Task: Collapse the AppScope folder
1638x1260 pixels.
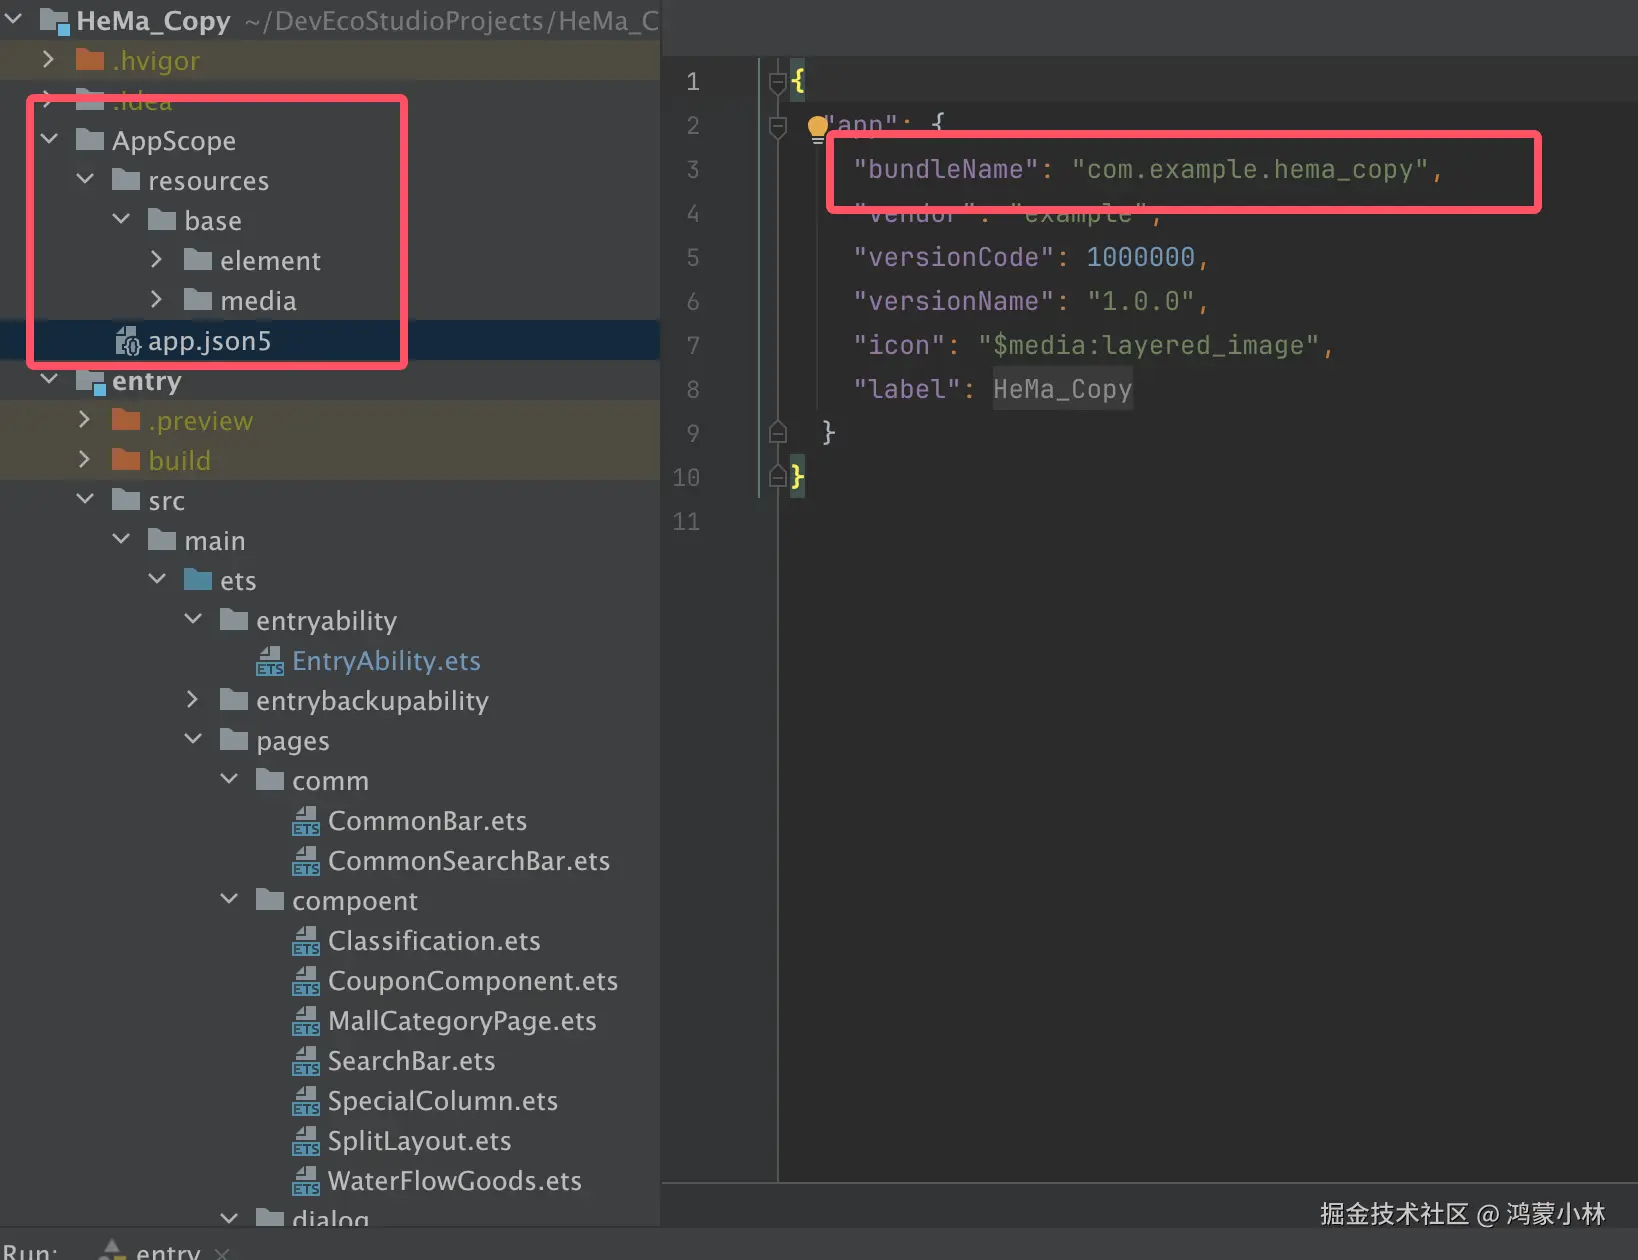Action: (49, 139)
